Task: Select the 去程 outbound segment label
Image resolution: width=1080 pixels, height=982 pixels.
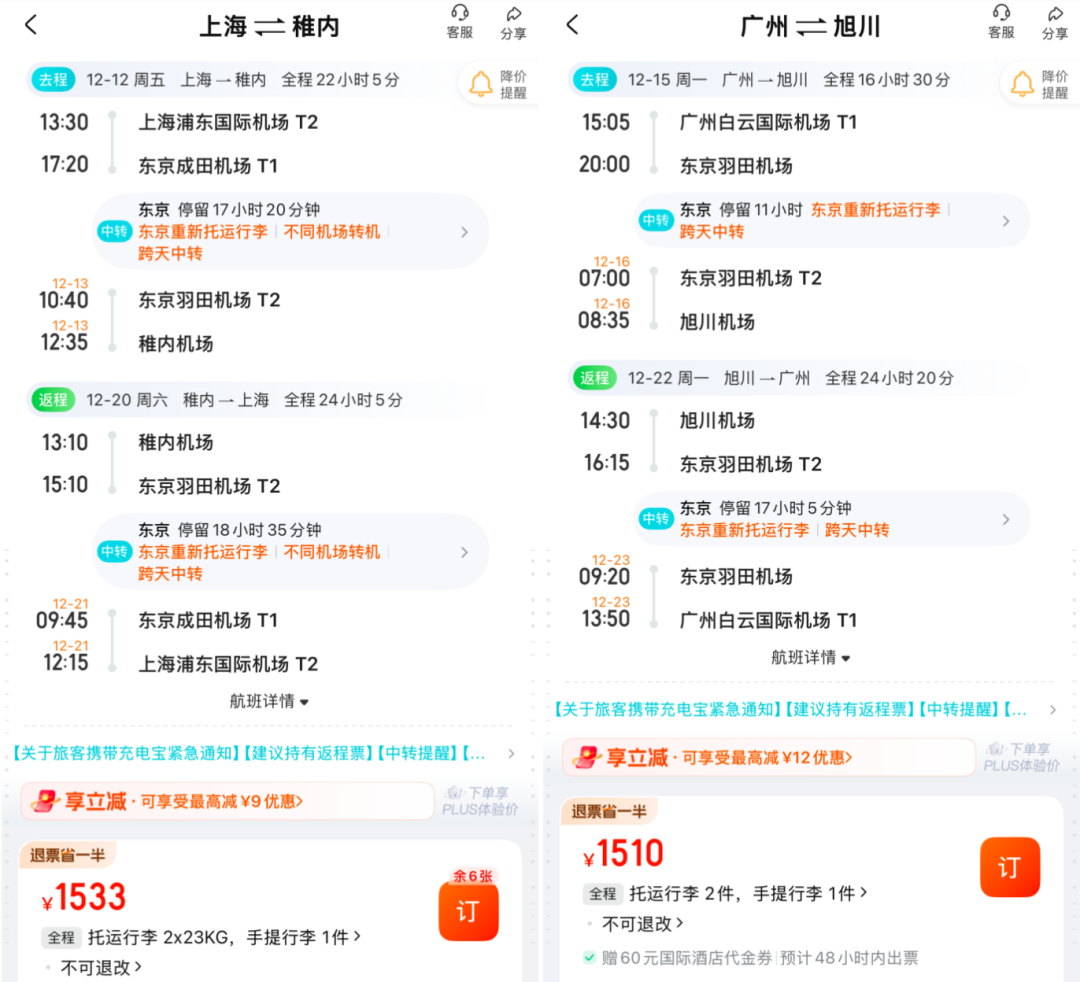Action: point(53,80)
